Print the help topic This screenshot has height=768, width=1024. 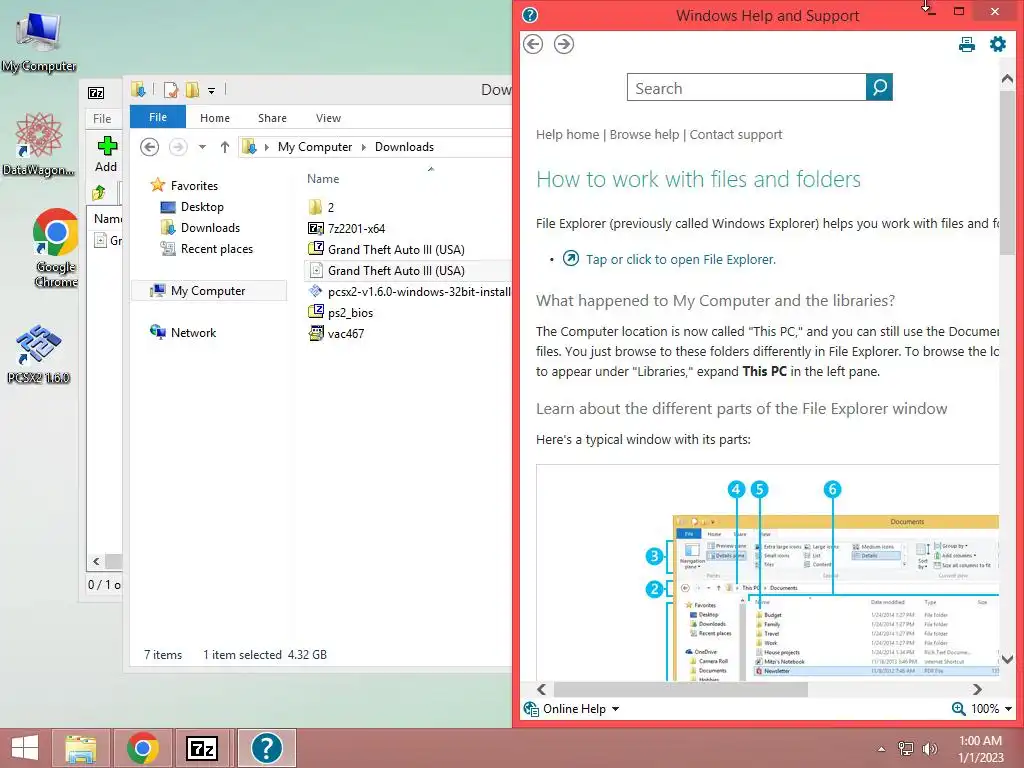(x=967, y=44)
